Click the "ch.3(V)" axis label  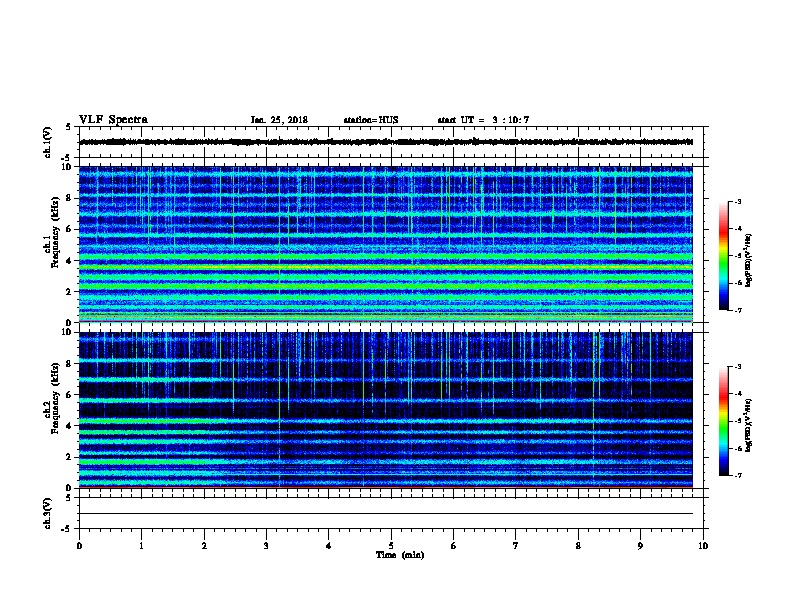click(47, 513)
